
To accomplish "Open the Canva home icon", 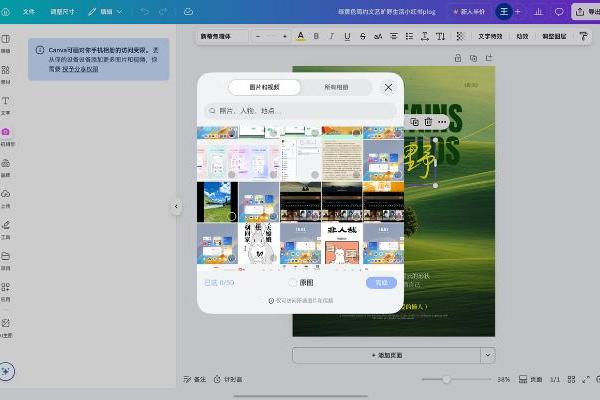I will (5, 12).
